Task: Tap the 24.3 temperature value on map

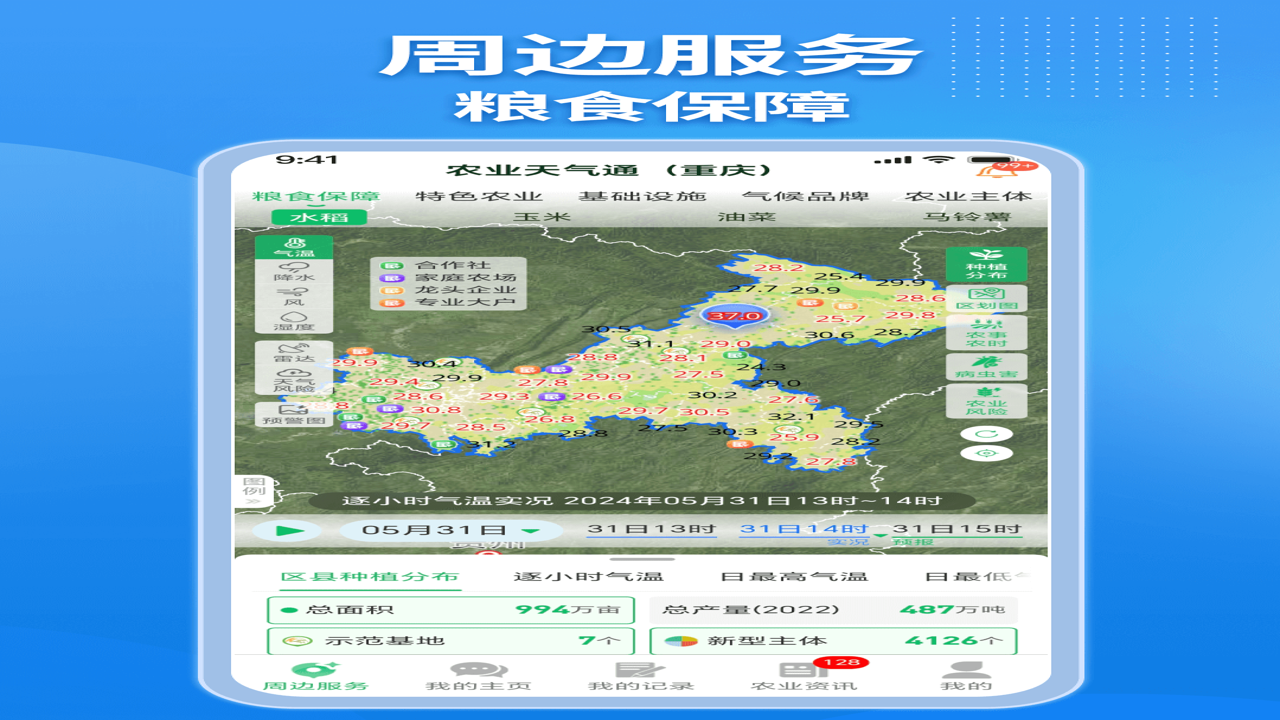Action: pyautogui.click(x=761, y=367)
